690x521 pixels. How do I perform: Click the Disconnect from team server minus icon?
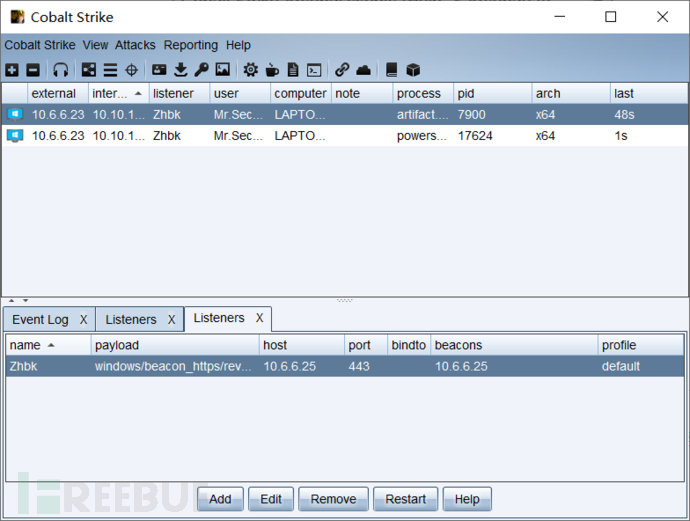click(x=32, y=70)
